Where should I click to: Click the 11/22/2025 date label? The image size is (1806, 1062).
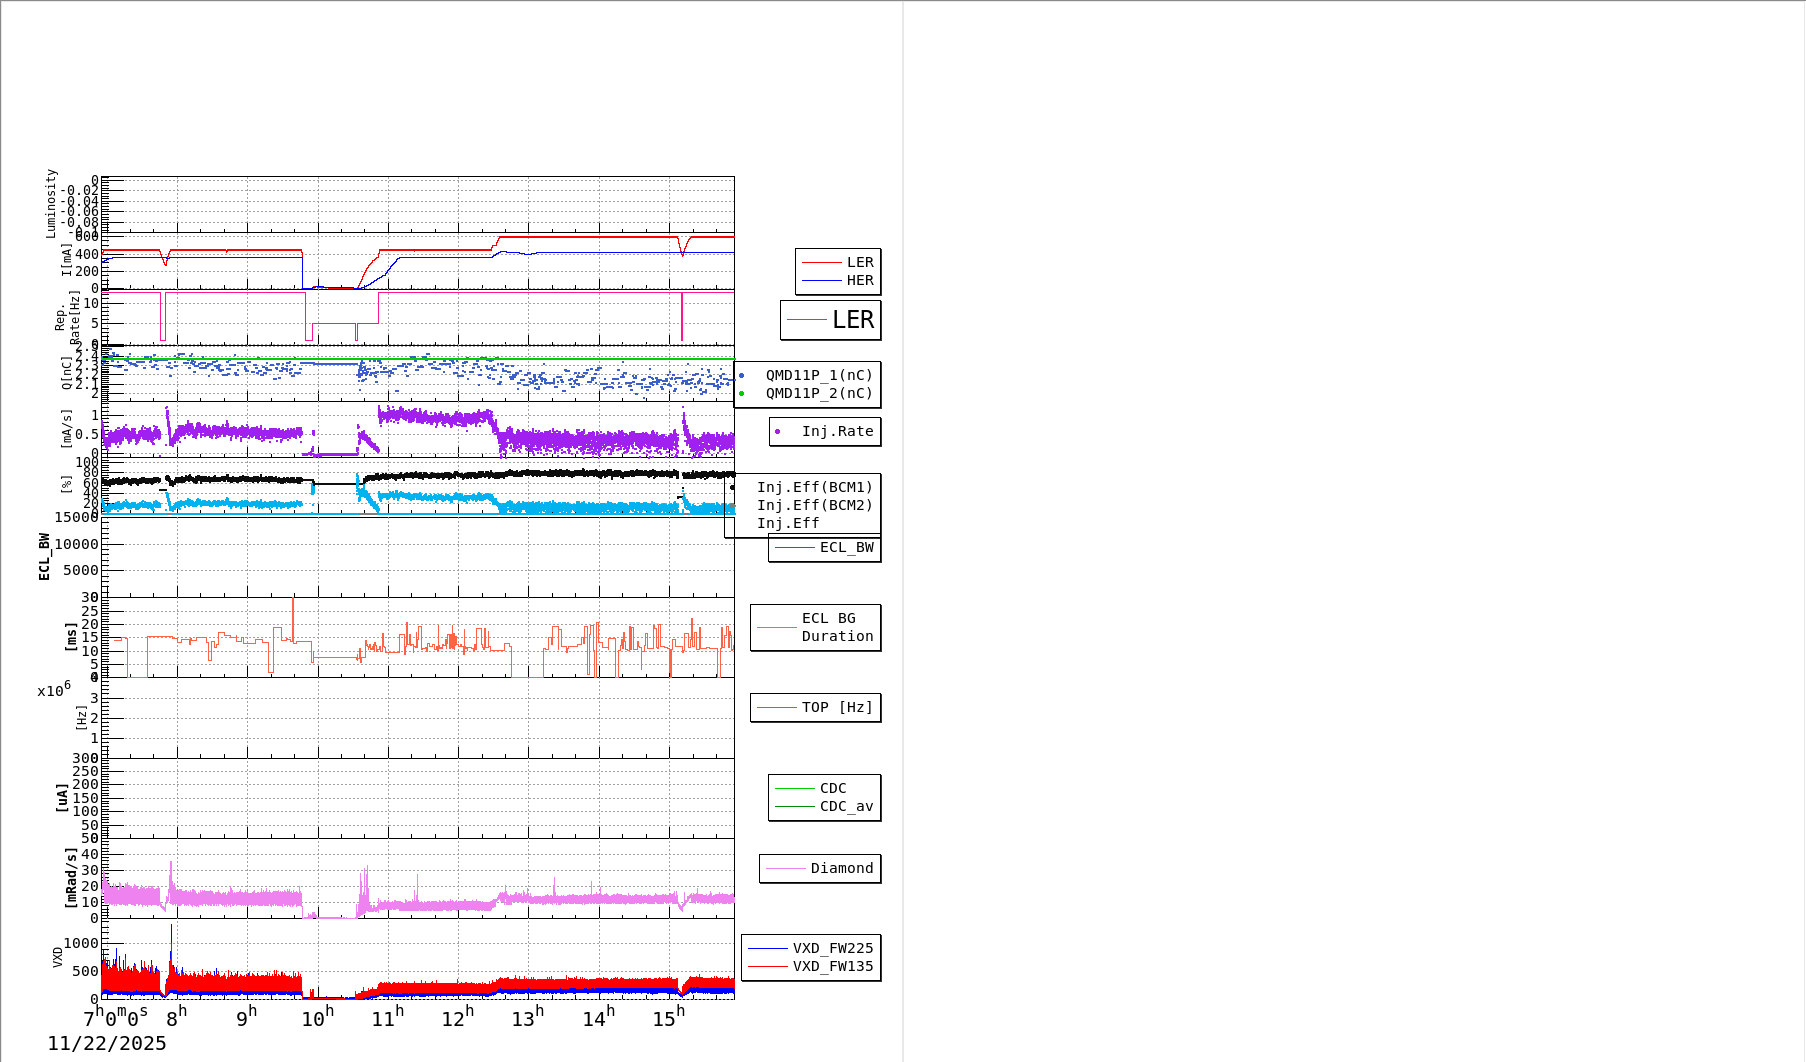[x=107, y=1044]
